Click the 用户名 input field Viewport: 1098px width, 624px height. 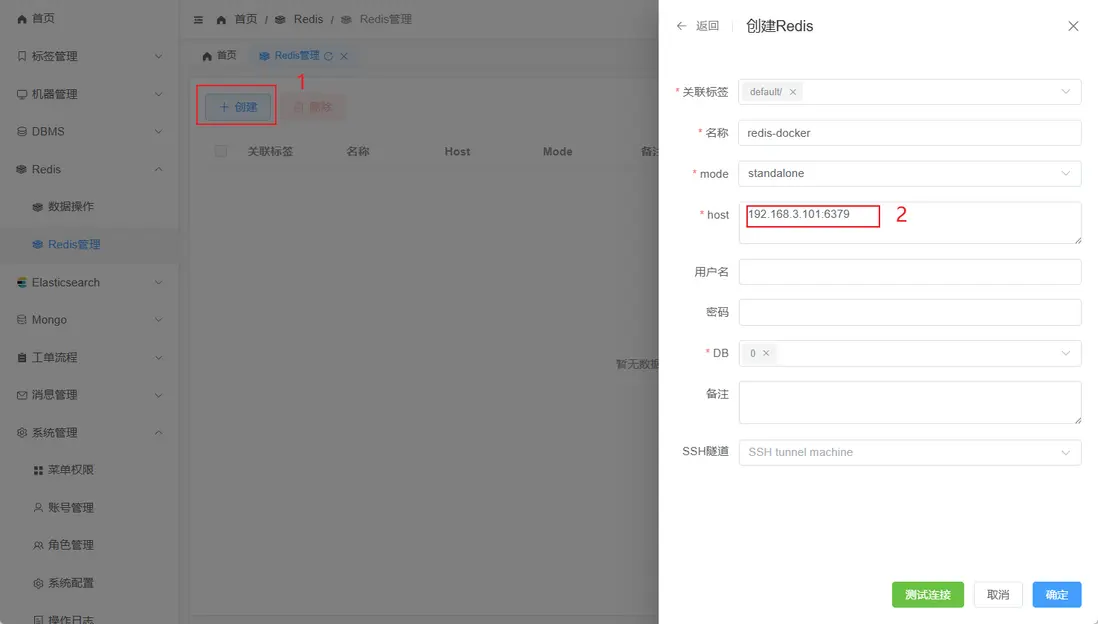(910, 272)
